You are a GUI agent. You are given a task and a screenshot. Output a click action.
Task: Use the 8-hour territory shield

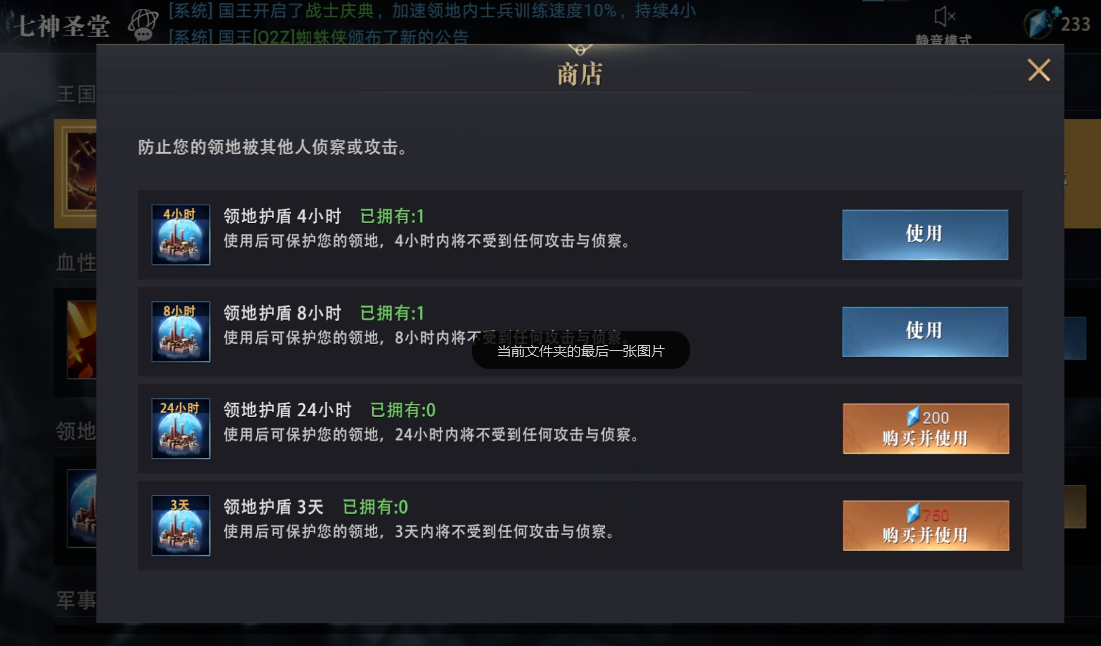pyautogui.click(x=925, y=331)
